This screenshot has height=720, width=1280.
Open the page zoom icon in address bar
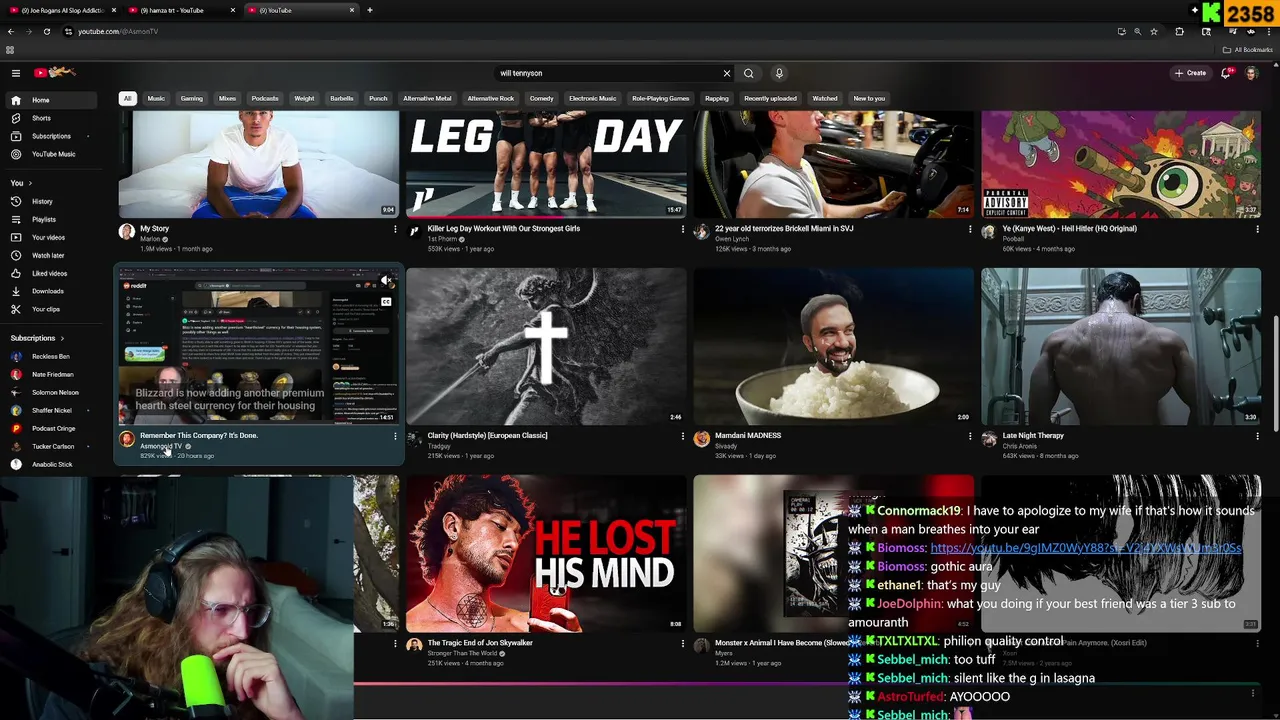pos(1137,31)
